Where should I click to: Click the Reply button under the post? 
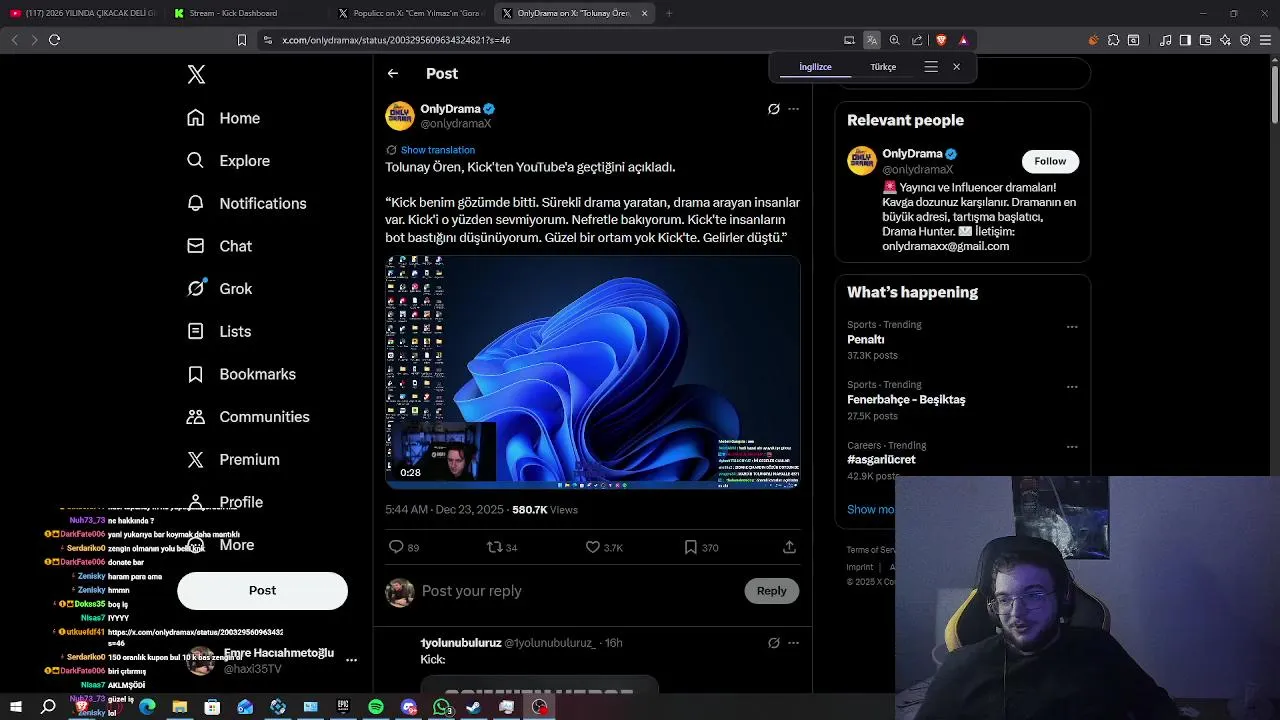(x=771, y=591)
